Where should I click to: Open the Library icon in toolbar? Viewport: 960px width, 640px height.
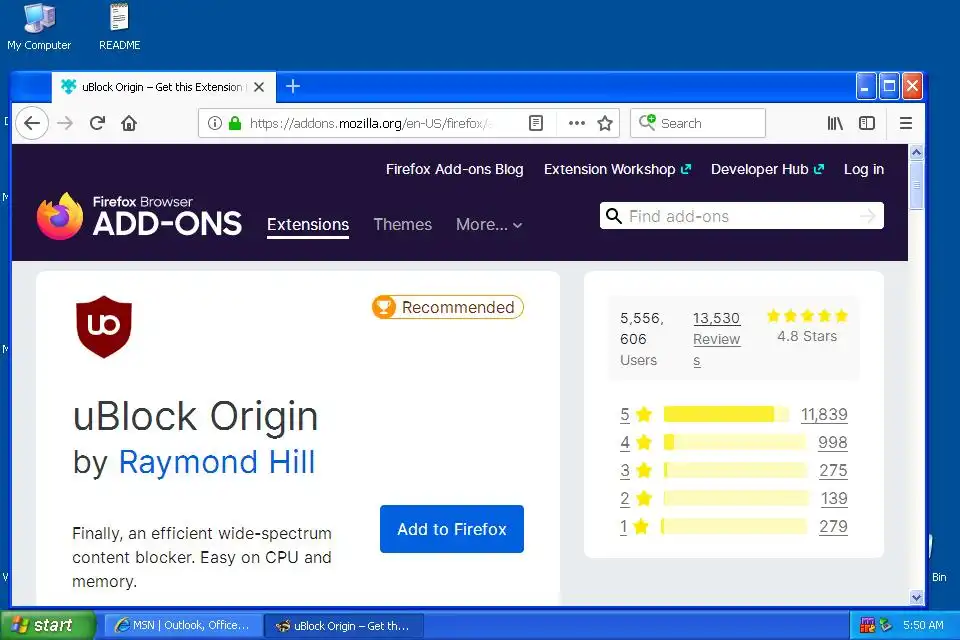click(835, 123)
